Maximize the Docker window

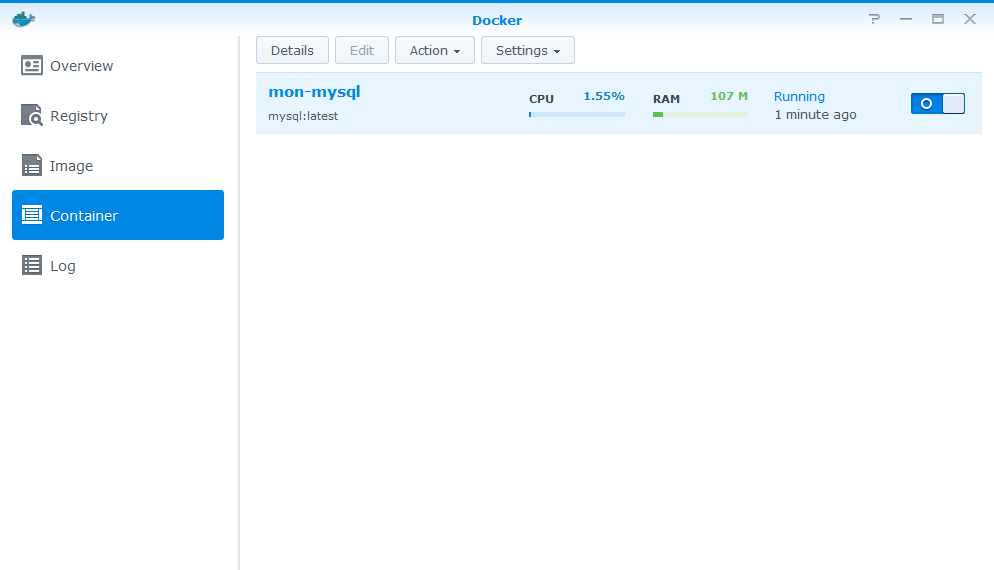click(938, 19)
